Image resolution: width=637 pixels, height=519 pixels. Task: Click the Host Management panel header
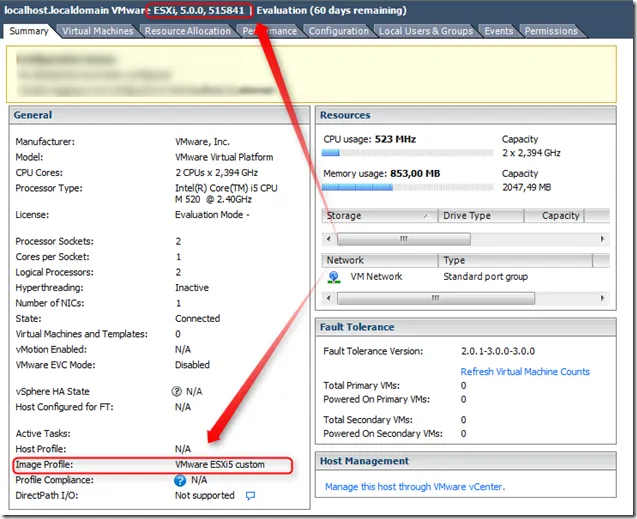(x=466, y=461)
